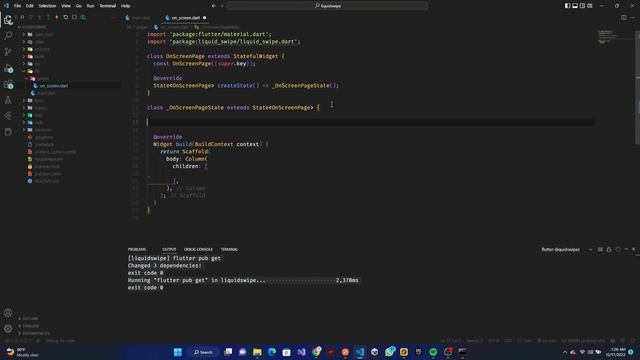Viewport: 640px width, 360px height.
Task: Clear the output panel
Action: coord(600,249)
